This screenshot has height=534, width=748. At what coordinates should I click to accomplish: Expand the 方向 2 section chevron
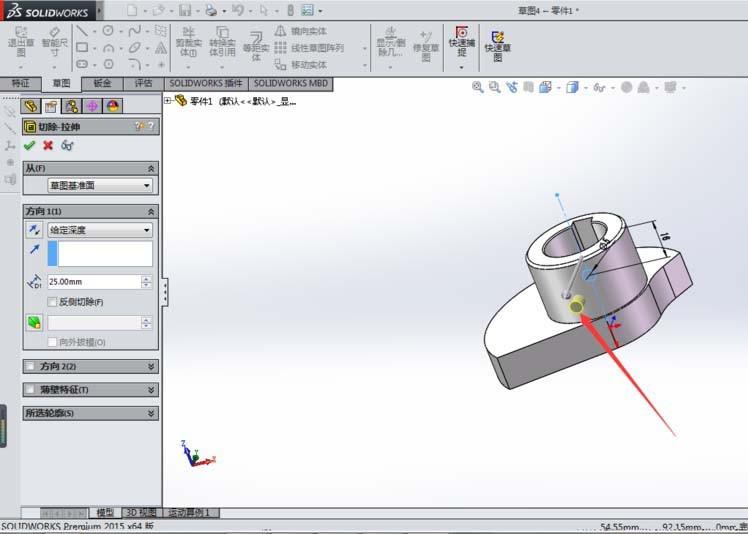(151, 366)
